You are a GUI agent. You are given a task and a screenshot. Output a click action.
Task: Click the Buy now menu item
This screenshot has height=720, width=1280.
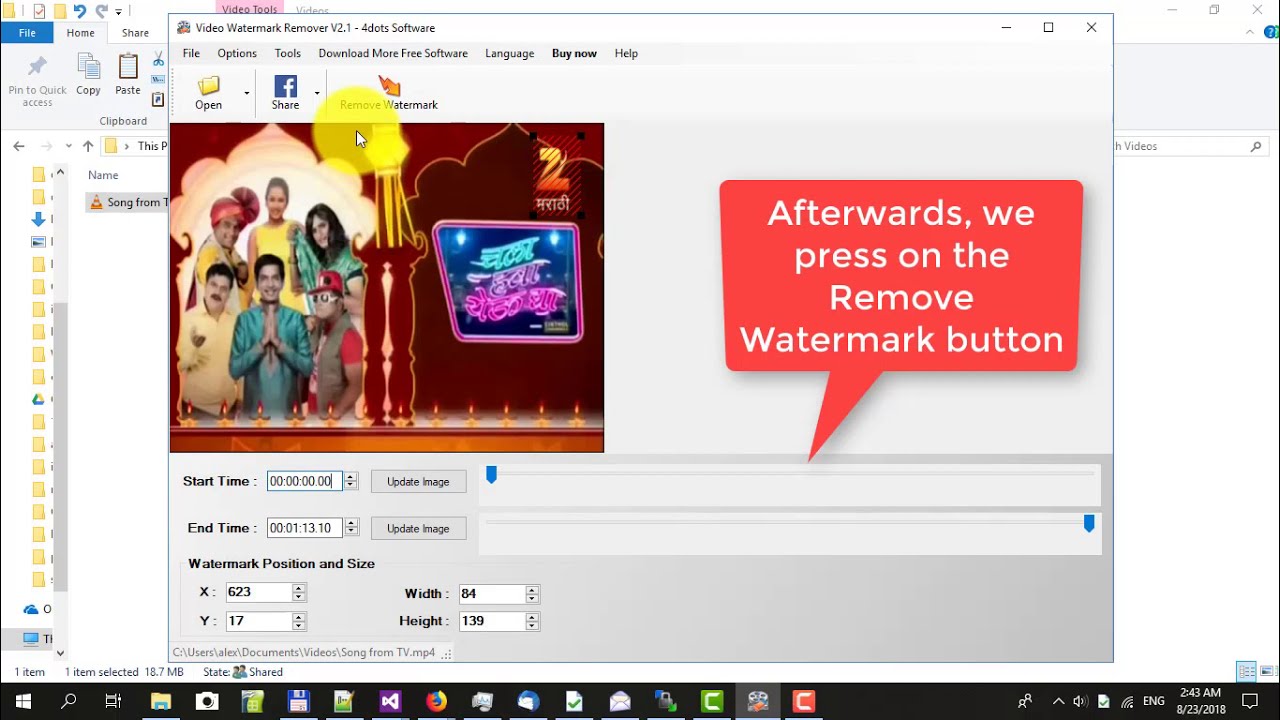click(x=574, y=53)
